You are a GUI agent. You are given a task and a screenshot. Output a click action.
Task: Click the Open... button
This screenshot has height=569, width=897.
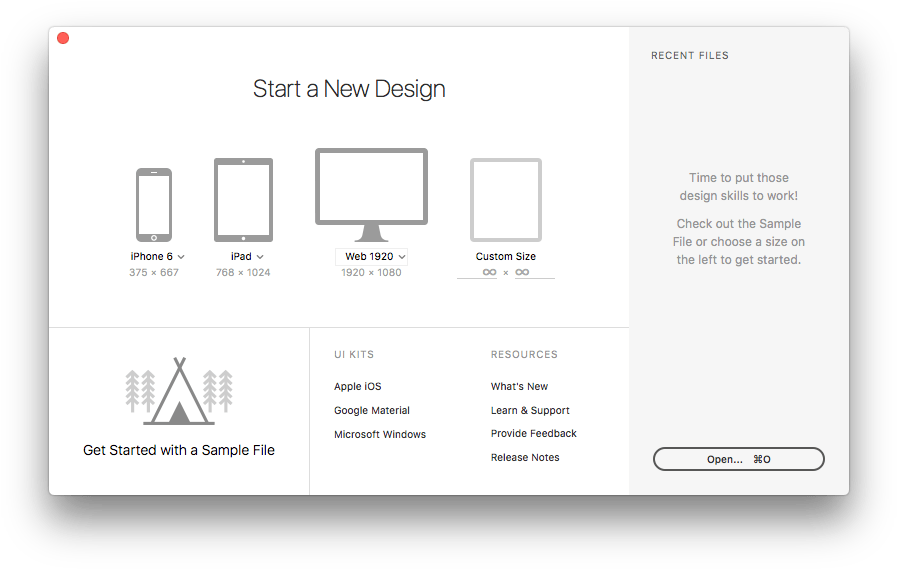(x=738, y=459)
